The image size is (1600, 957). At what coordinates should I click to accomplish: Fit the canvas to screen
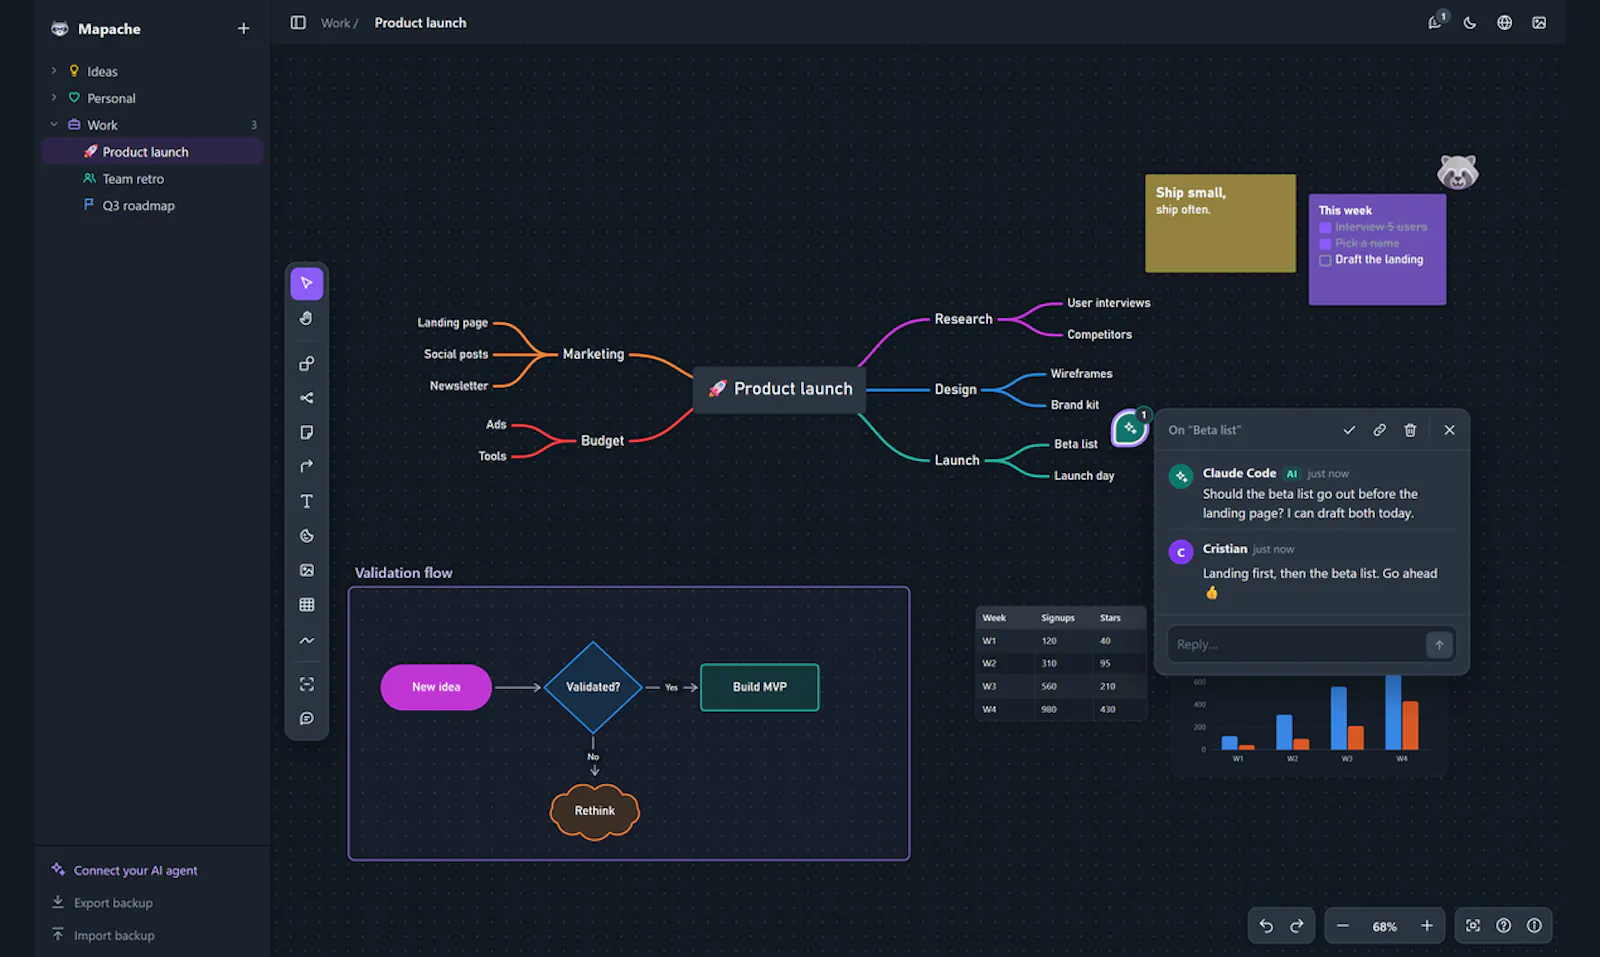click(1473, 926)
